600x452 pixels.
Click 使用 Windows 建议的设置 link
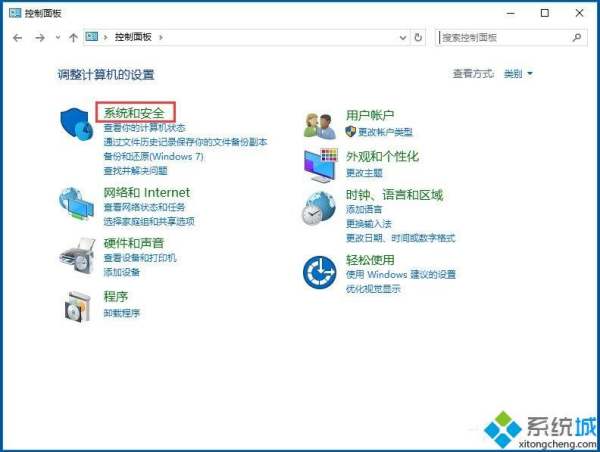tap(401, 274)
